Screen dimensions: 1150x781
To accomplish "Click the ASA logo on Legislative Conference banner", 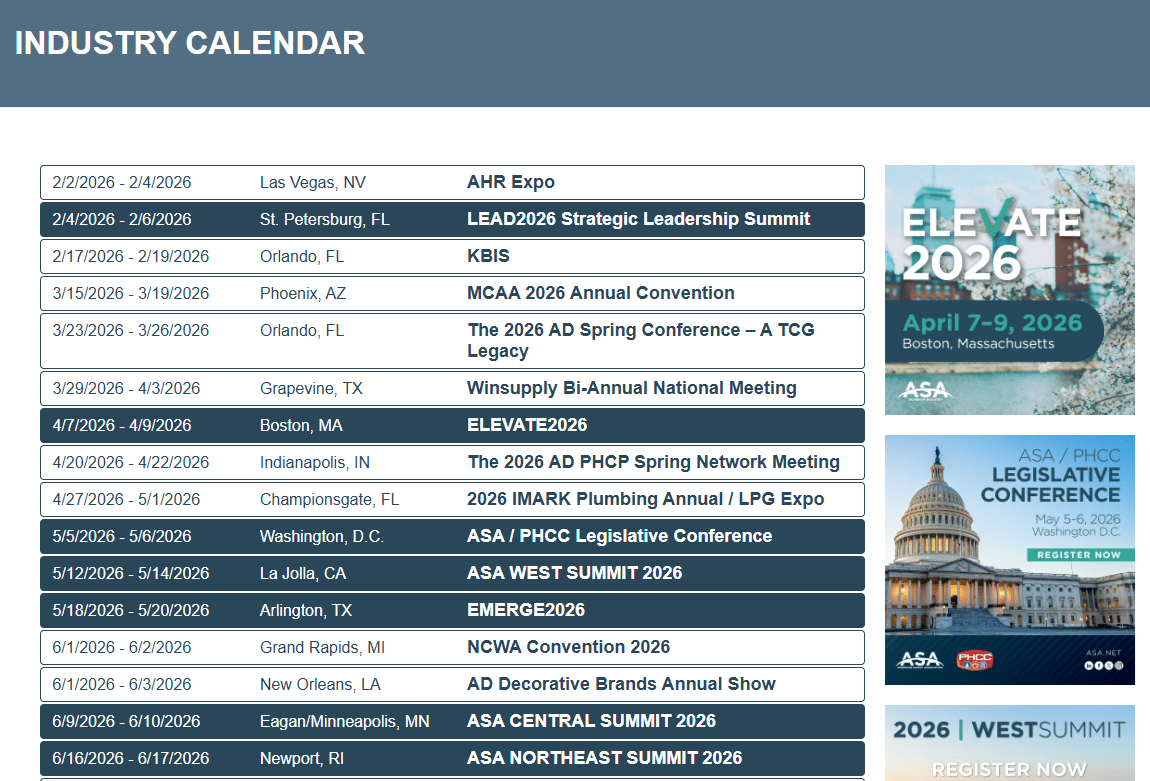I will 920,660.
